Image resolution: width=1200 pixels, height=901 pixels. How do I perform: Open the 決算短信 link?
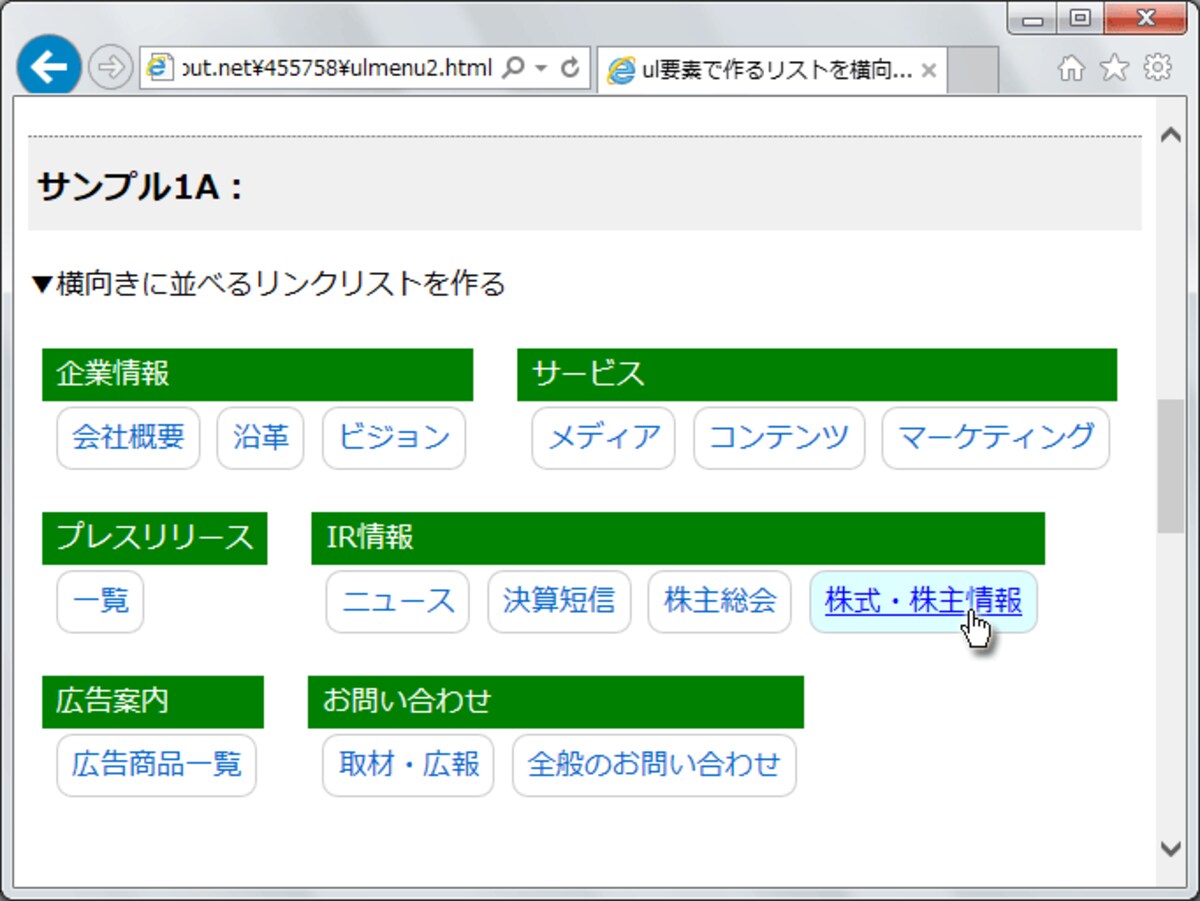click(559, 601)
